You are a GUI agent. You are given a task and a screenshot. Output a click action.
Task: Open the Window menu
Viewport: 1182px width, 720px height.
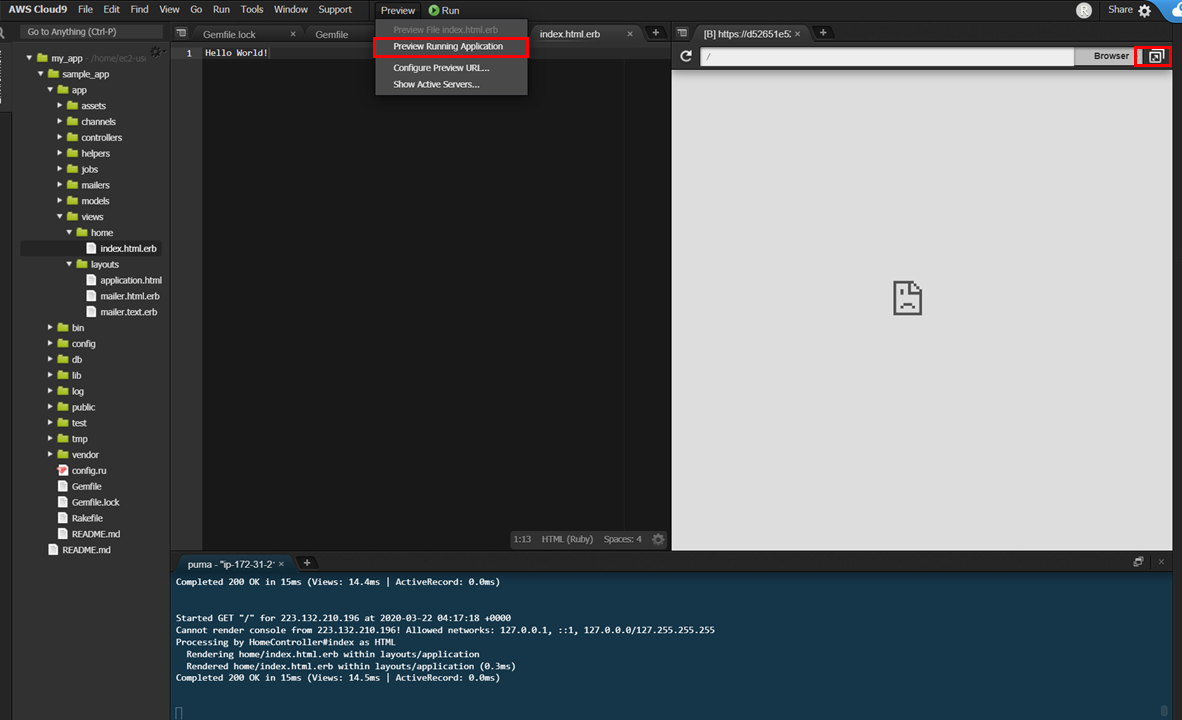coord(290,10)
